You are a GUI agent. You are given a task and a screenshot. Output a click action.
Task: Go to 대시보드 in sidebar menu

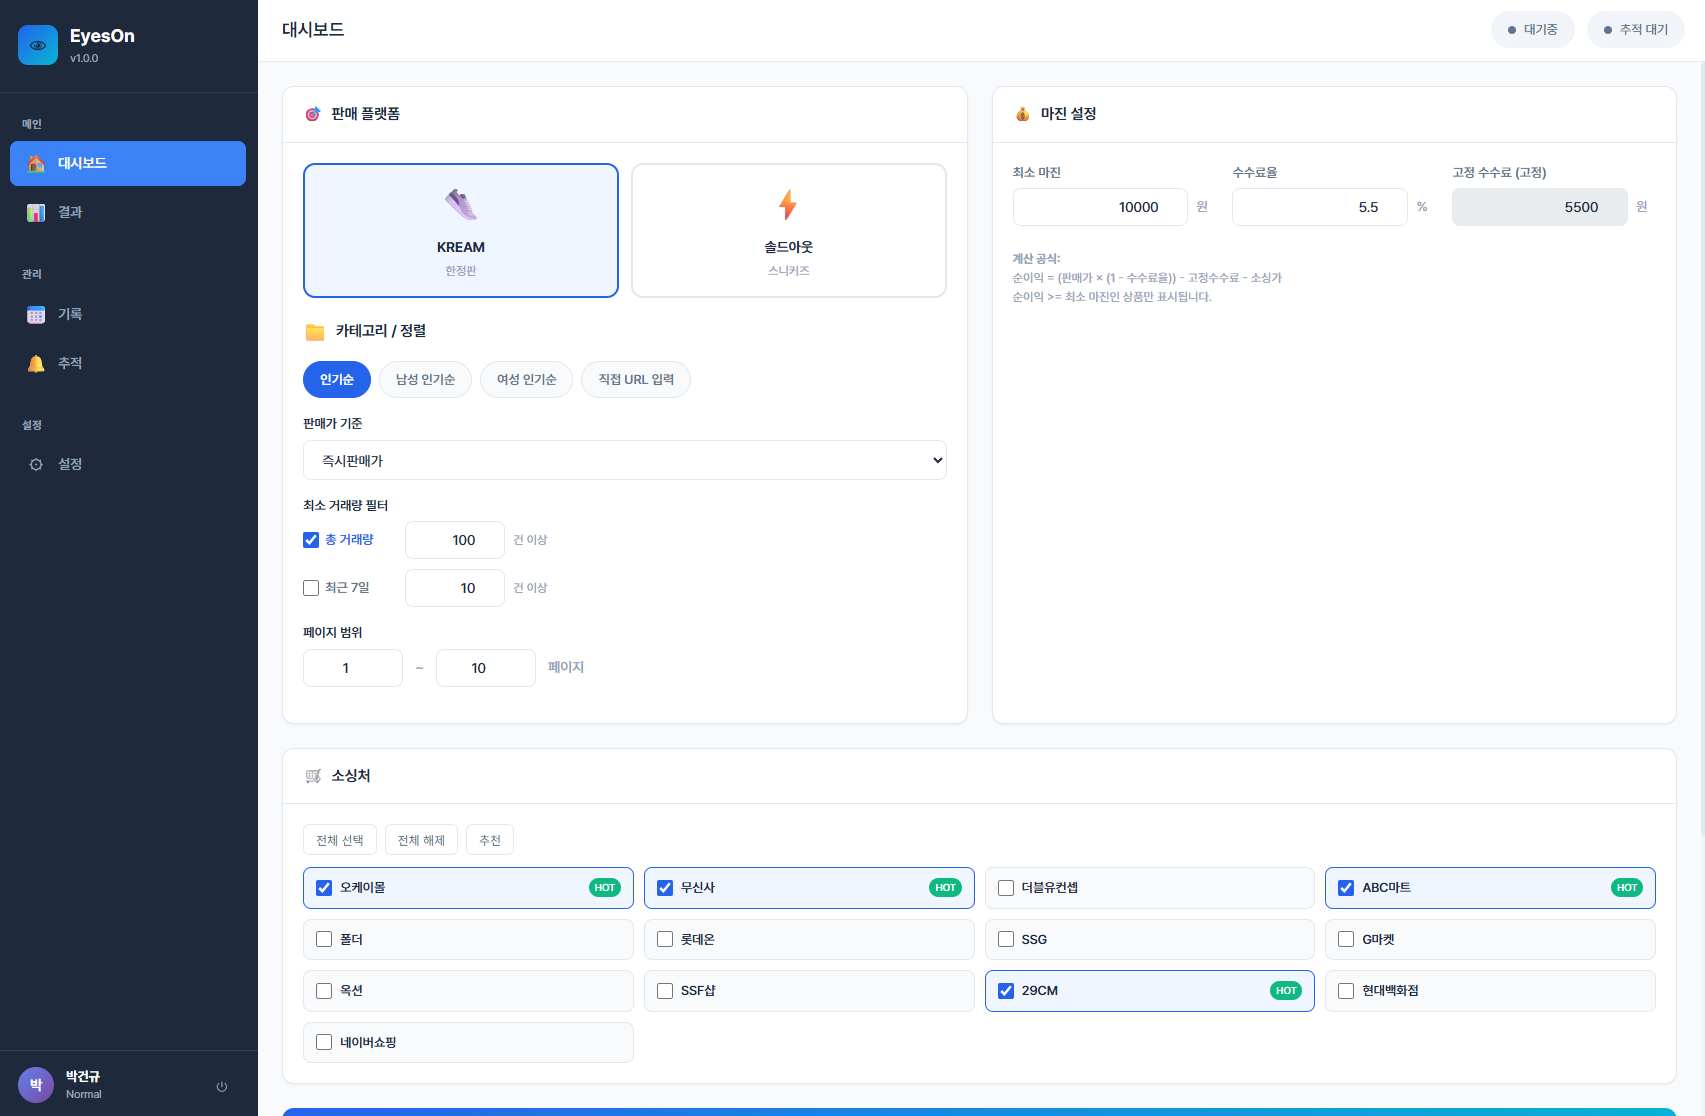coord(128,163)
